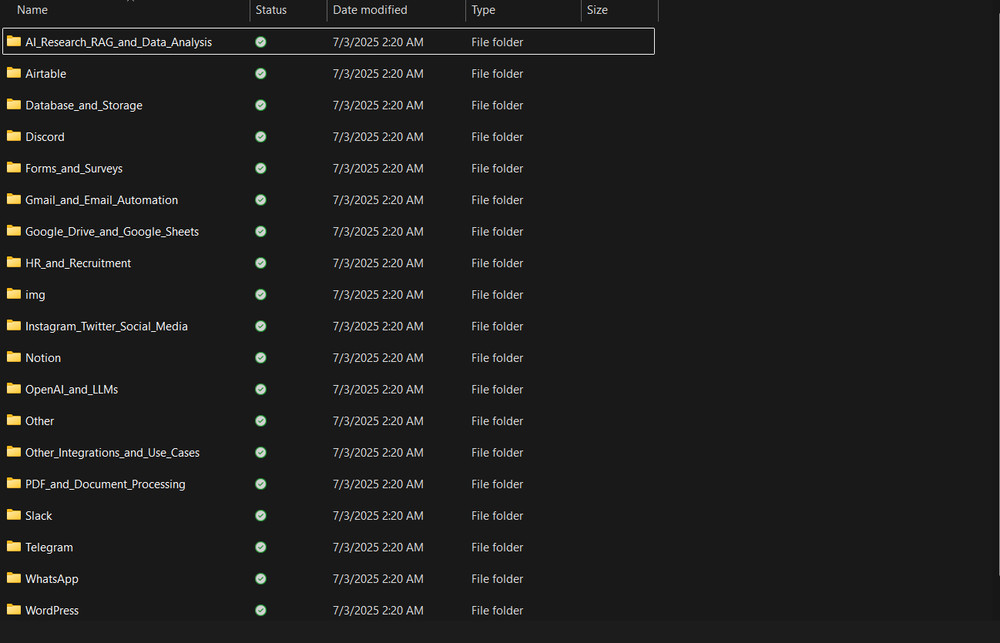Select the folder named exactly Other
Screen dimensions: 1000x643
tap(40, 421)
